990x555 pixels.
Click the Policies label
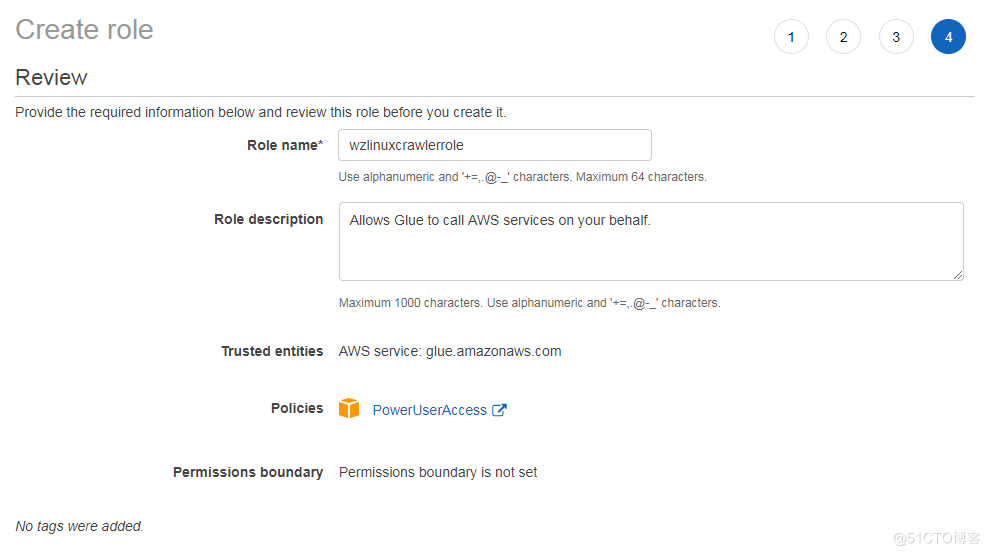pos(297,409)
